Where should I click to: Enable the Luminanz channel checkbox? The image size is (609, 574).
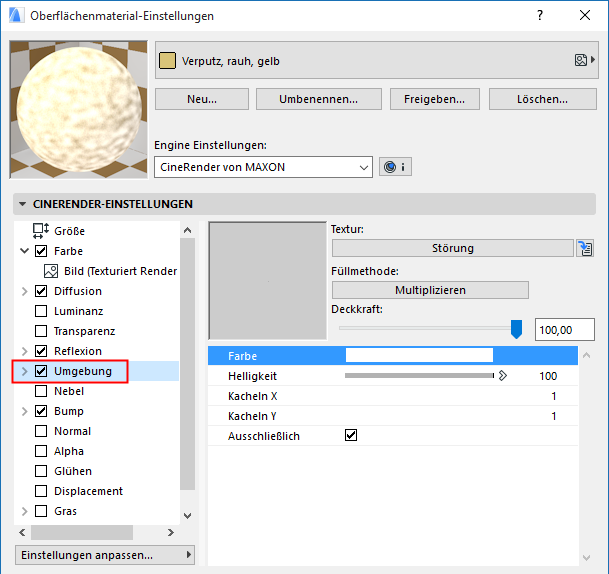point(41,311)
